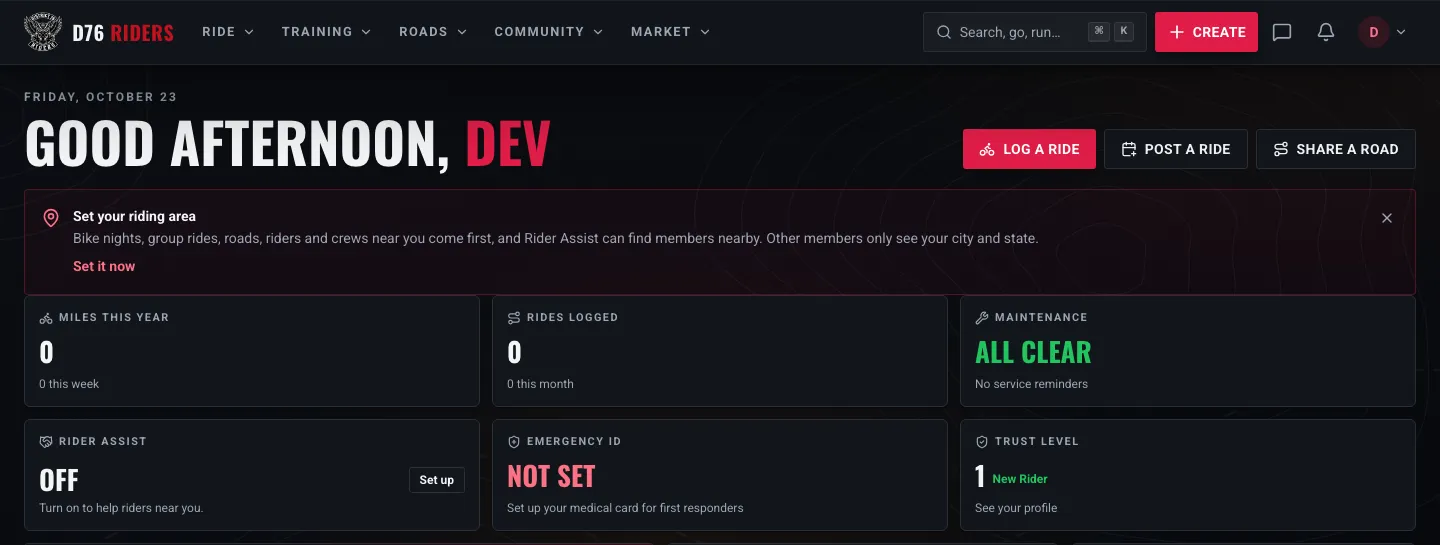
Task: Expand the Ride menu
Action: point(228,32)
